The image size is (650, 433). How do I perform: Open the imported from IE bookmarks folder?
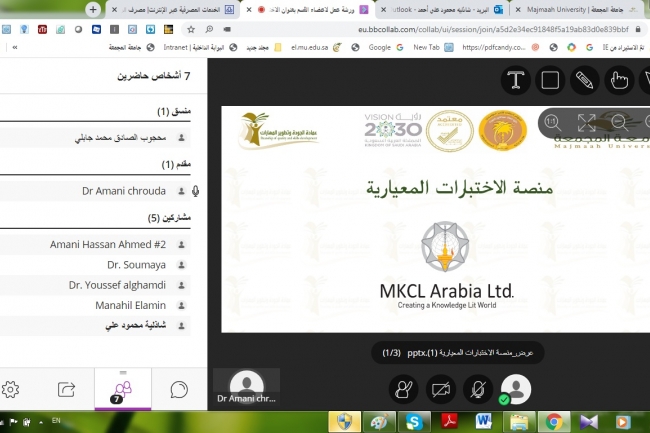[x=623, y=47]
